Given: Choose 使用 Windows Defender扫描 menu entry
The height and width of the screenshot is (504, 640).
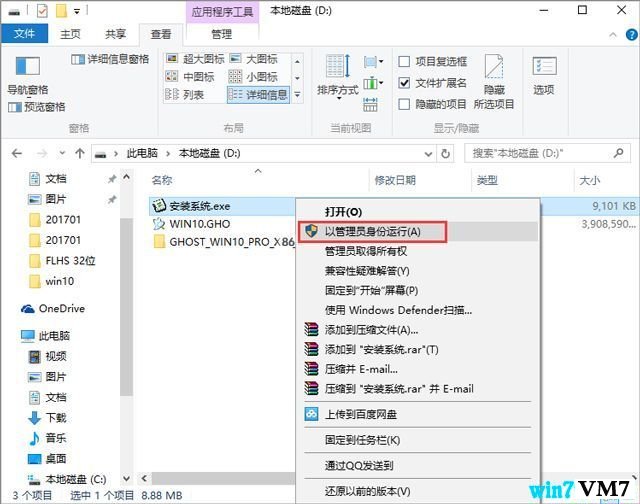Looking at the screenshot, I should click(x=419, y=311).
